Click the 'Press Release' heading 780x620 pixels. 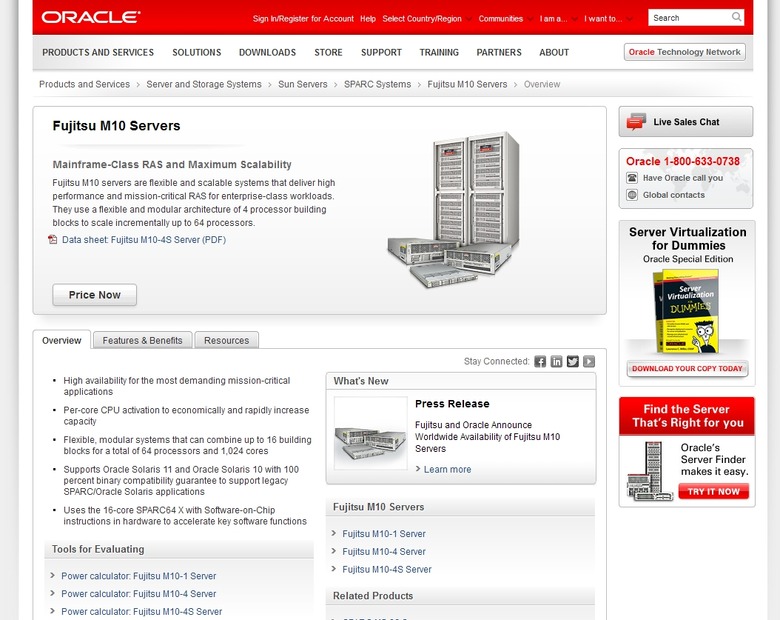point(452,404)
